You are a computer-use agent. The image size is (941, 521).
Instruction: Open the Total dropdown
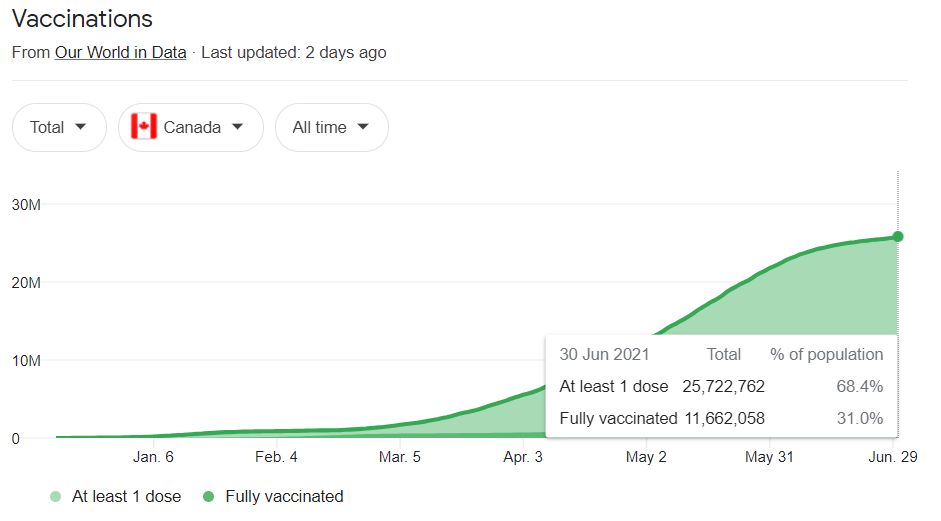tap(59, 127)
